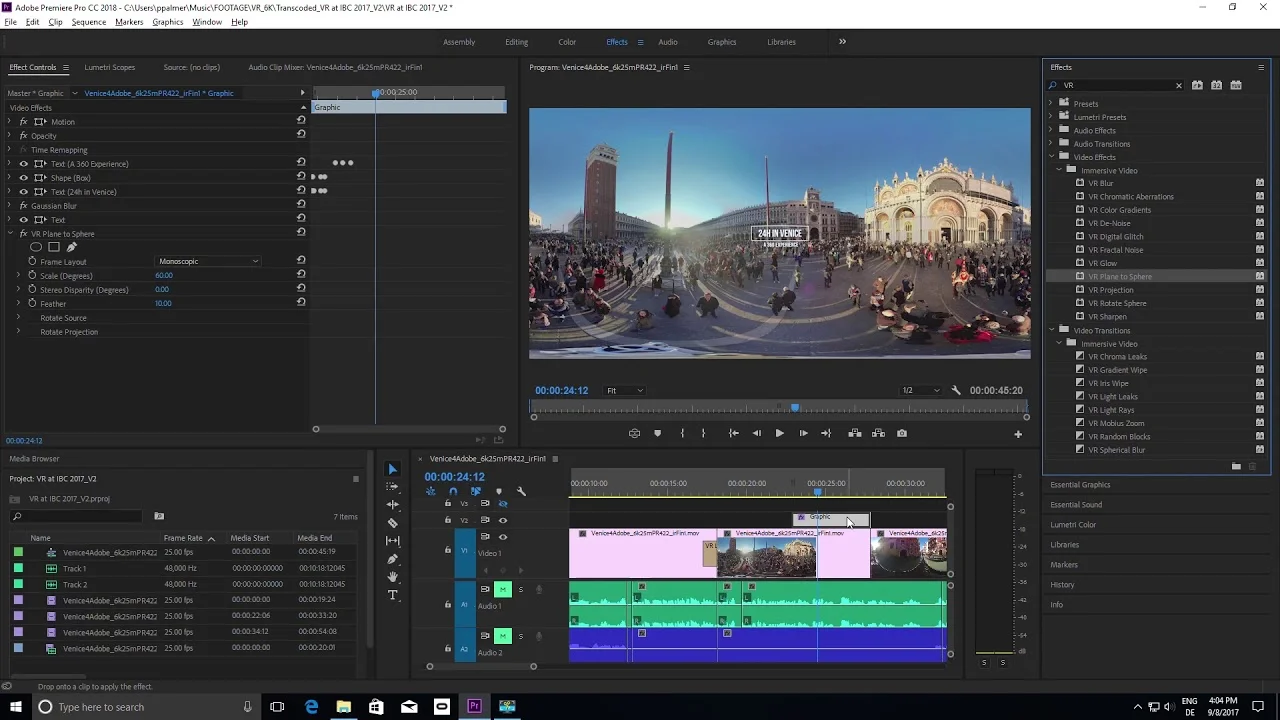Image resolution: width=1280 pixels, height=720 pixels.
Task: Select the Type tool
Action: click(x=393, y=593)
